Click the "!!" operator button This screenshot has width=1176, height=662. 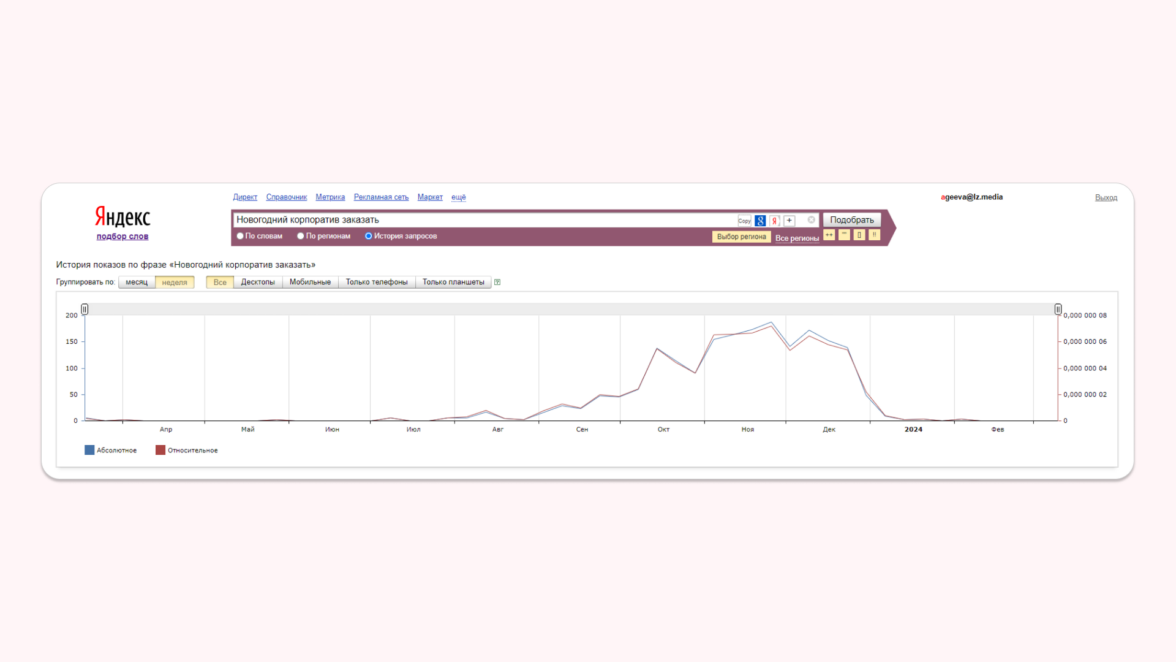tap(874, 235)
